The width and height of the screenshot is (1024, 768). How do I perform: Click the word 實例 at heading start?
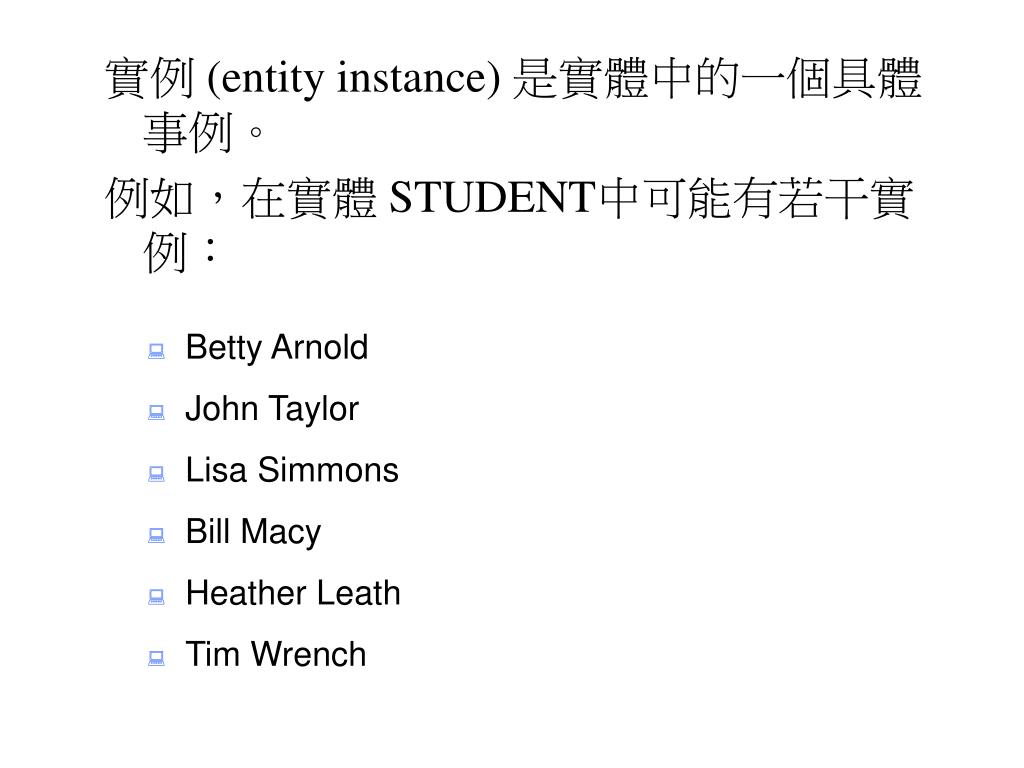click(150, 78)
